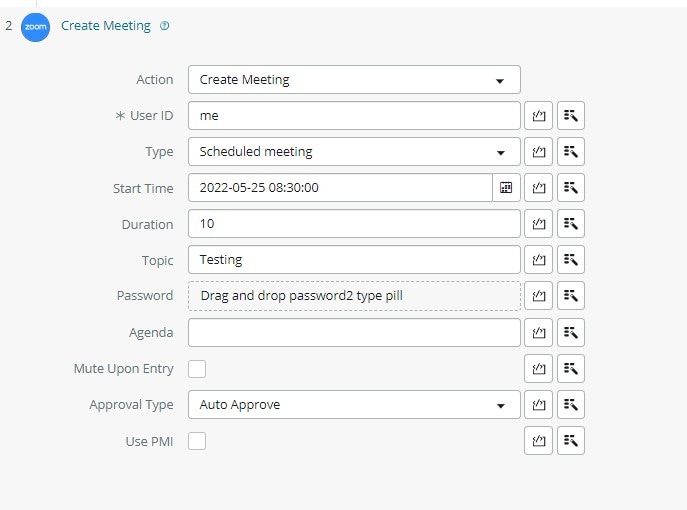The height and width of the screenshot is (510, 687).
Task: Click the Duration field showing 10
Action: click(x=354, y=224)
